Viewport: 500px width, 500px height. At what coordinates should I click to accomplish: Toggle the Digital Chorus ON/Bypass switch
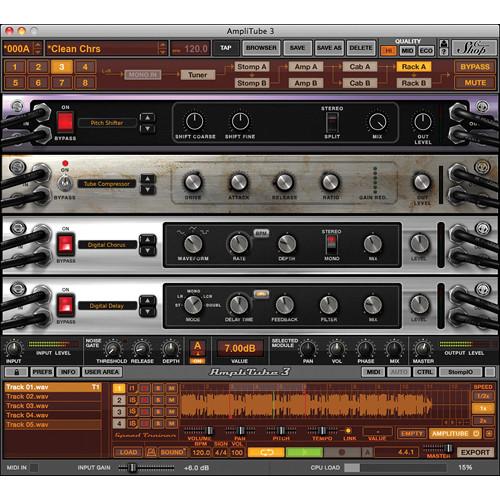click(x=65, y=244)
